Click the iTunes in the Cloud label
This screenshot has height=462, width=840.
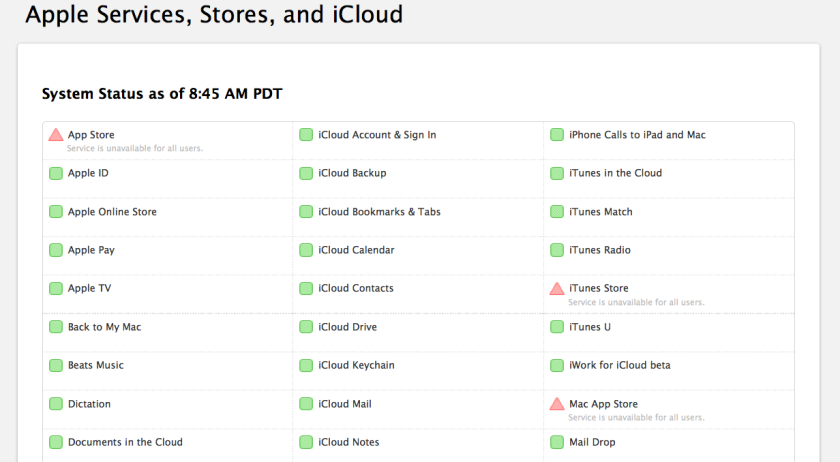pos(616,173)
